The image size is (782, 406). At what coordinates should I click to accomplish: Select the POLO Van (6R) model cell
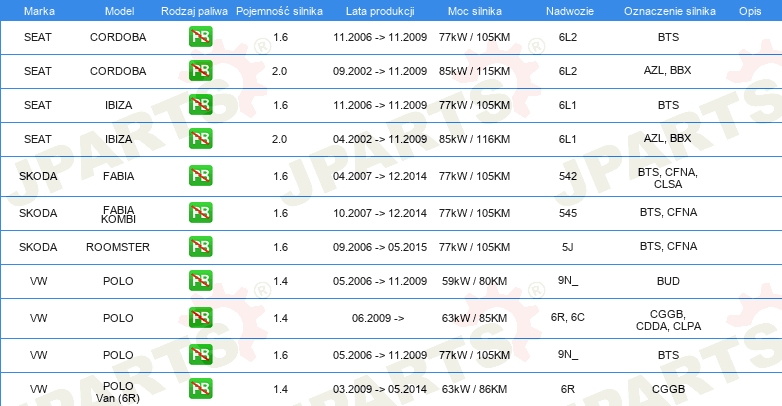click(x=118, y=392)
